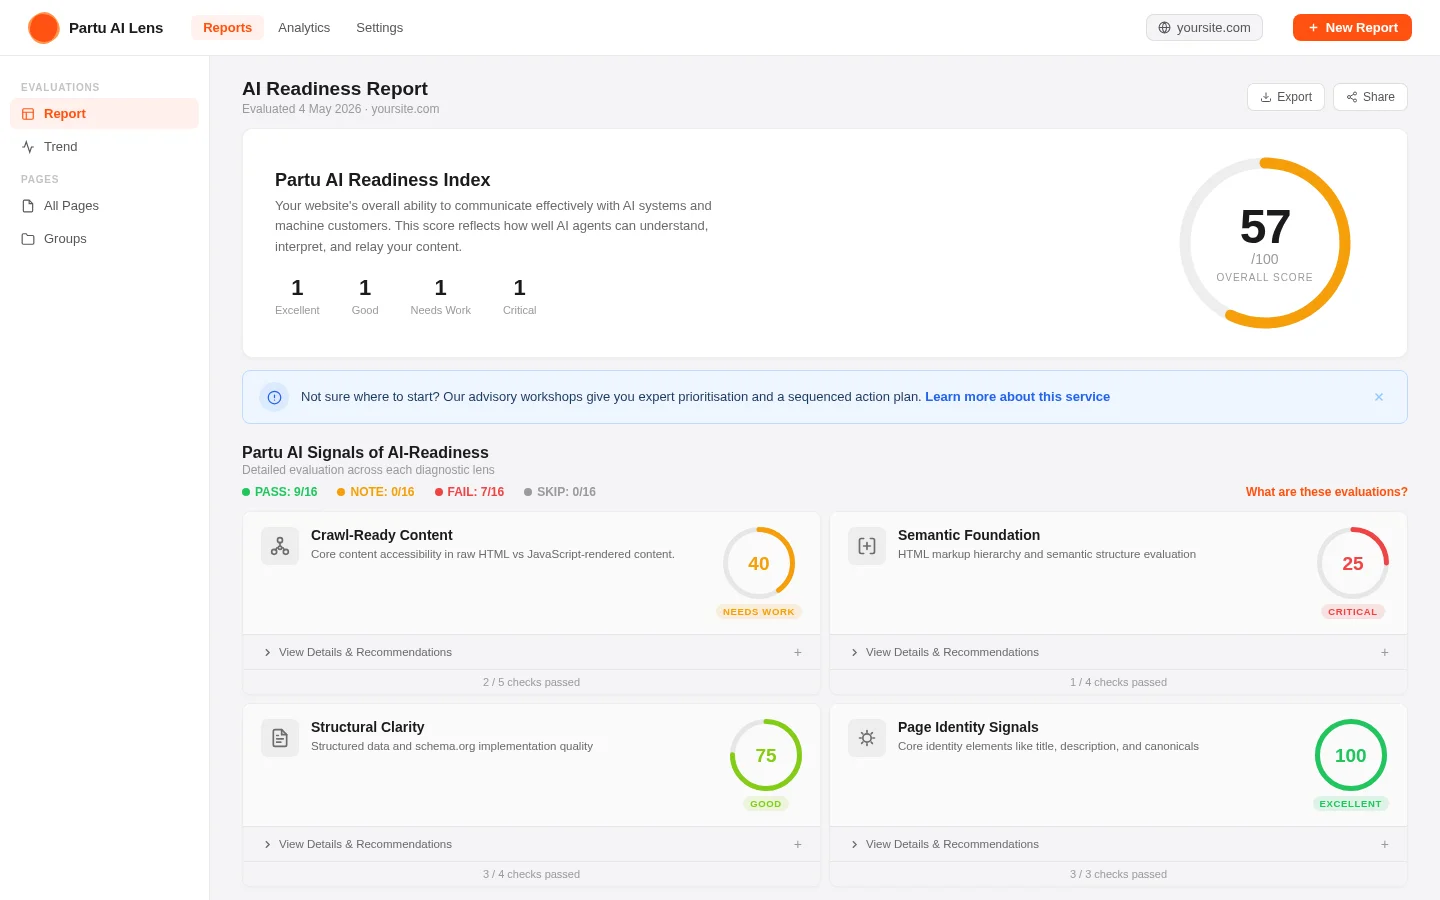The image size is (1440, 900).
Task: Click the Trend activity icon in sidebar
Action: [28, 147]
